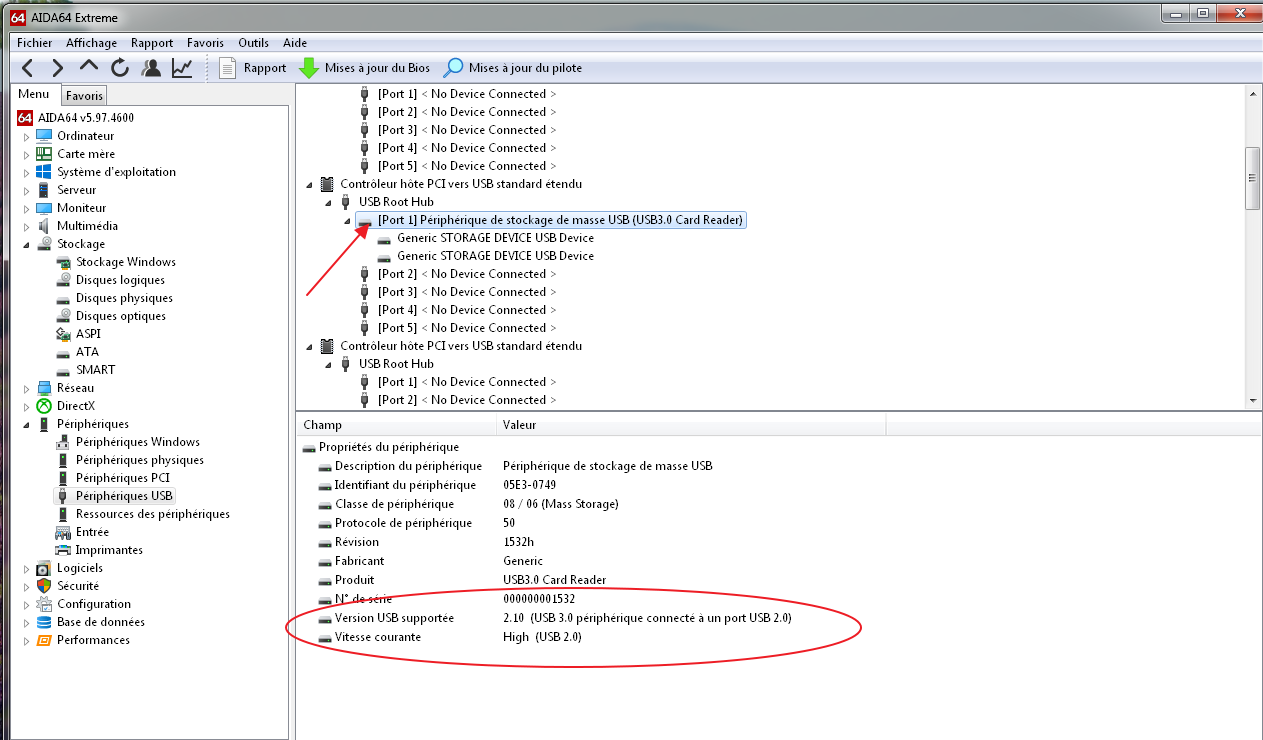Expand the Logiciels tree node
This screenshot has width=1263, height=740.
click(x=27, y=568)
